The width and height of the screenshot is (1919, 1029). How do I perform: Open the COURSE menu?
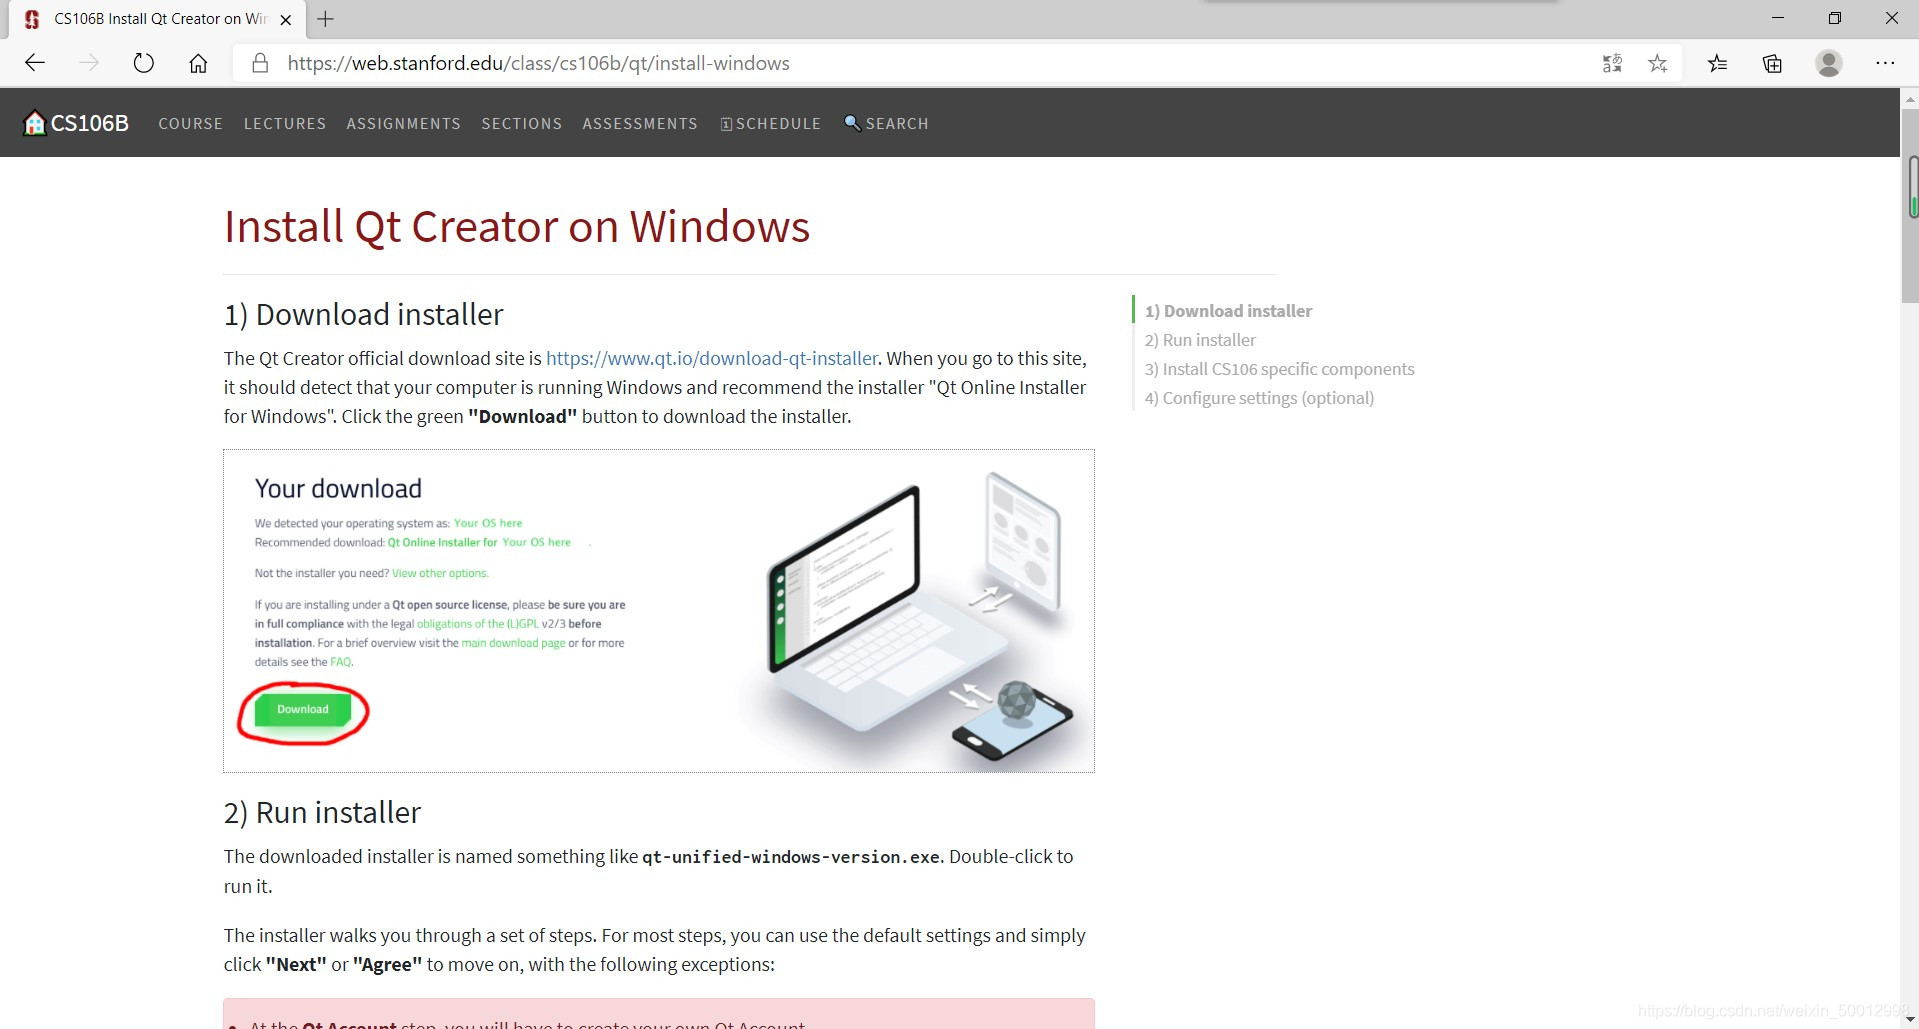[190, 123]
